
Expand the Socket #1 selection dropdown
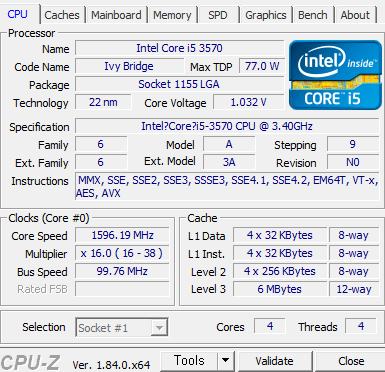point(159,328)
